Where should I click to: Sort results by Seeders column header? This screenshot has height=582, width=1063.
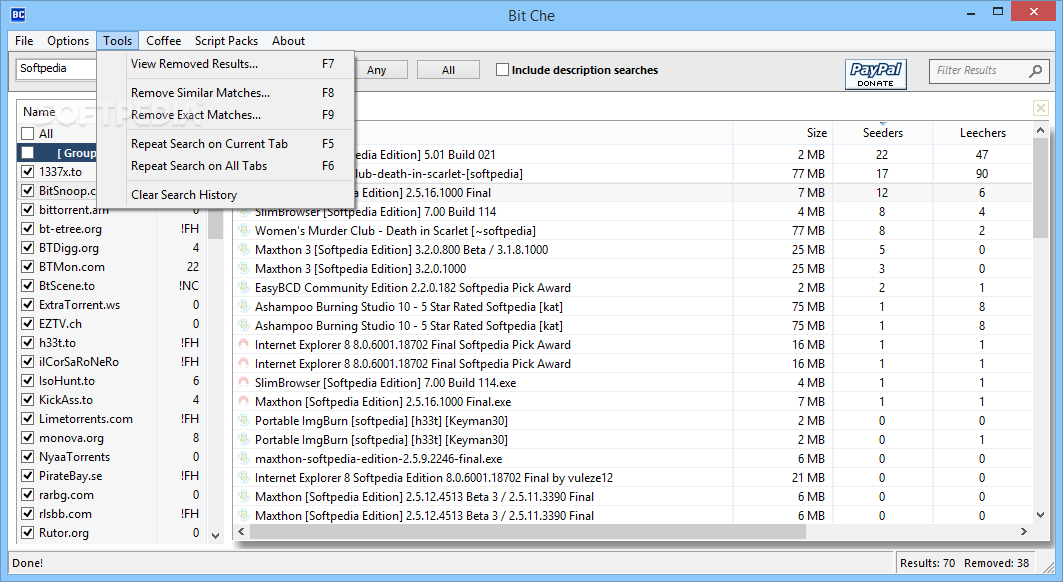(883, 133)
